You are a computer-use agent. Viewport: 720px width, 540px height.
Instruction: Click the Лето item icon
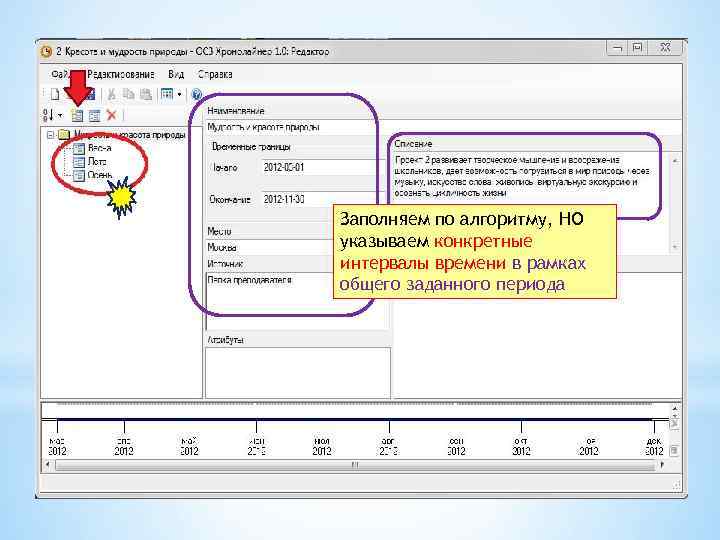tap(79, 162)
